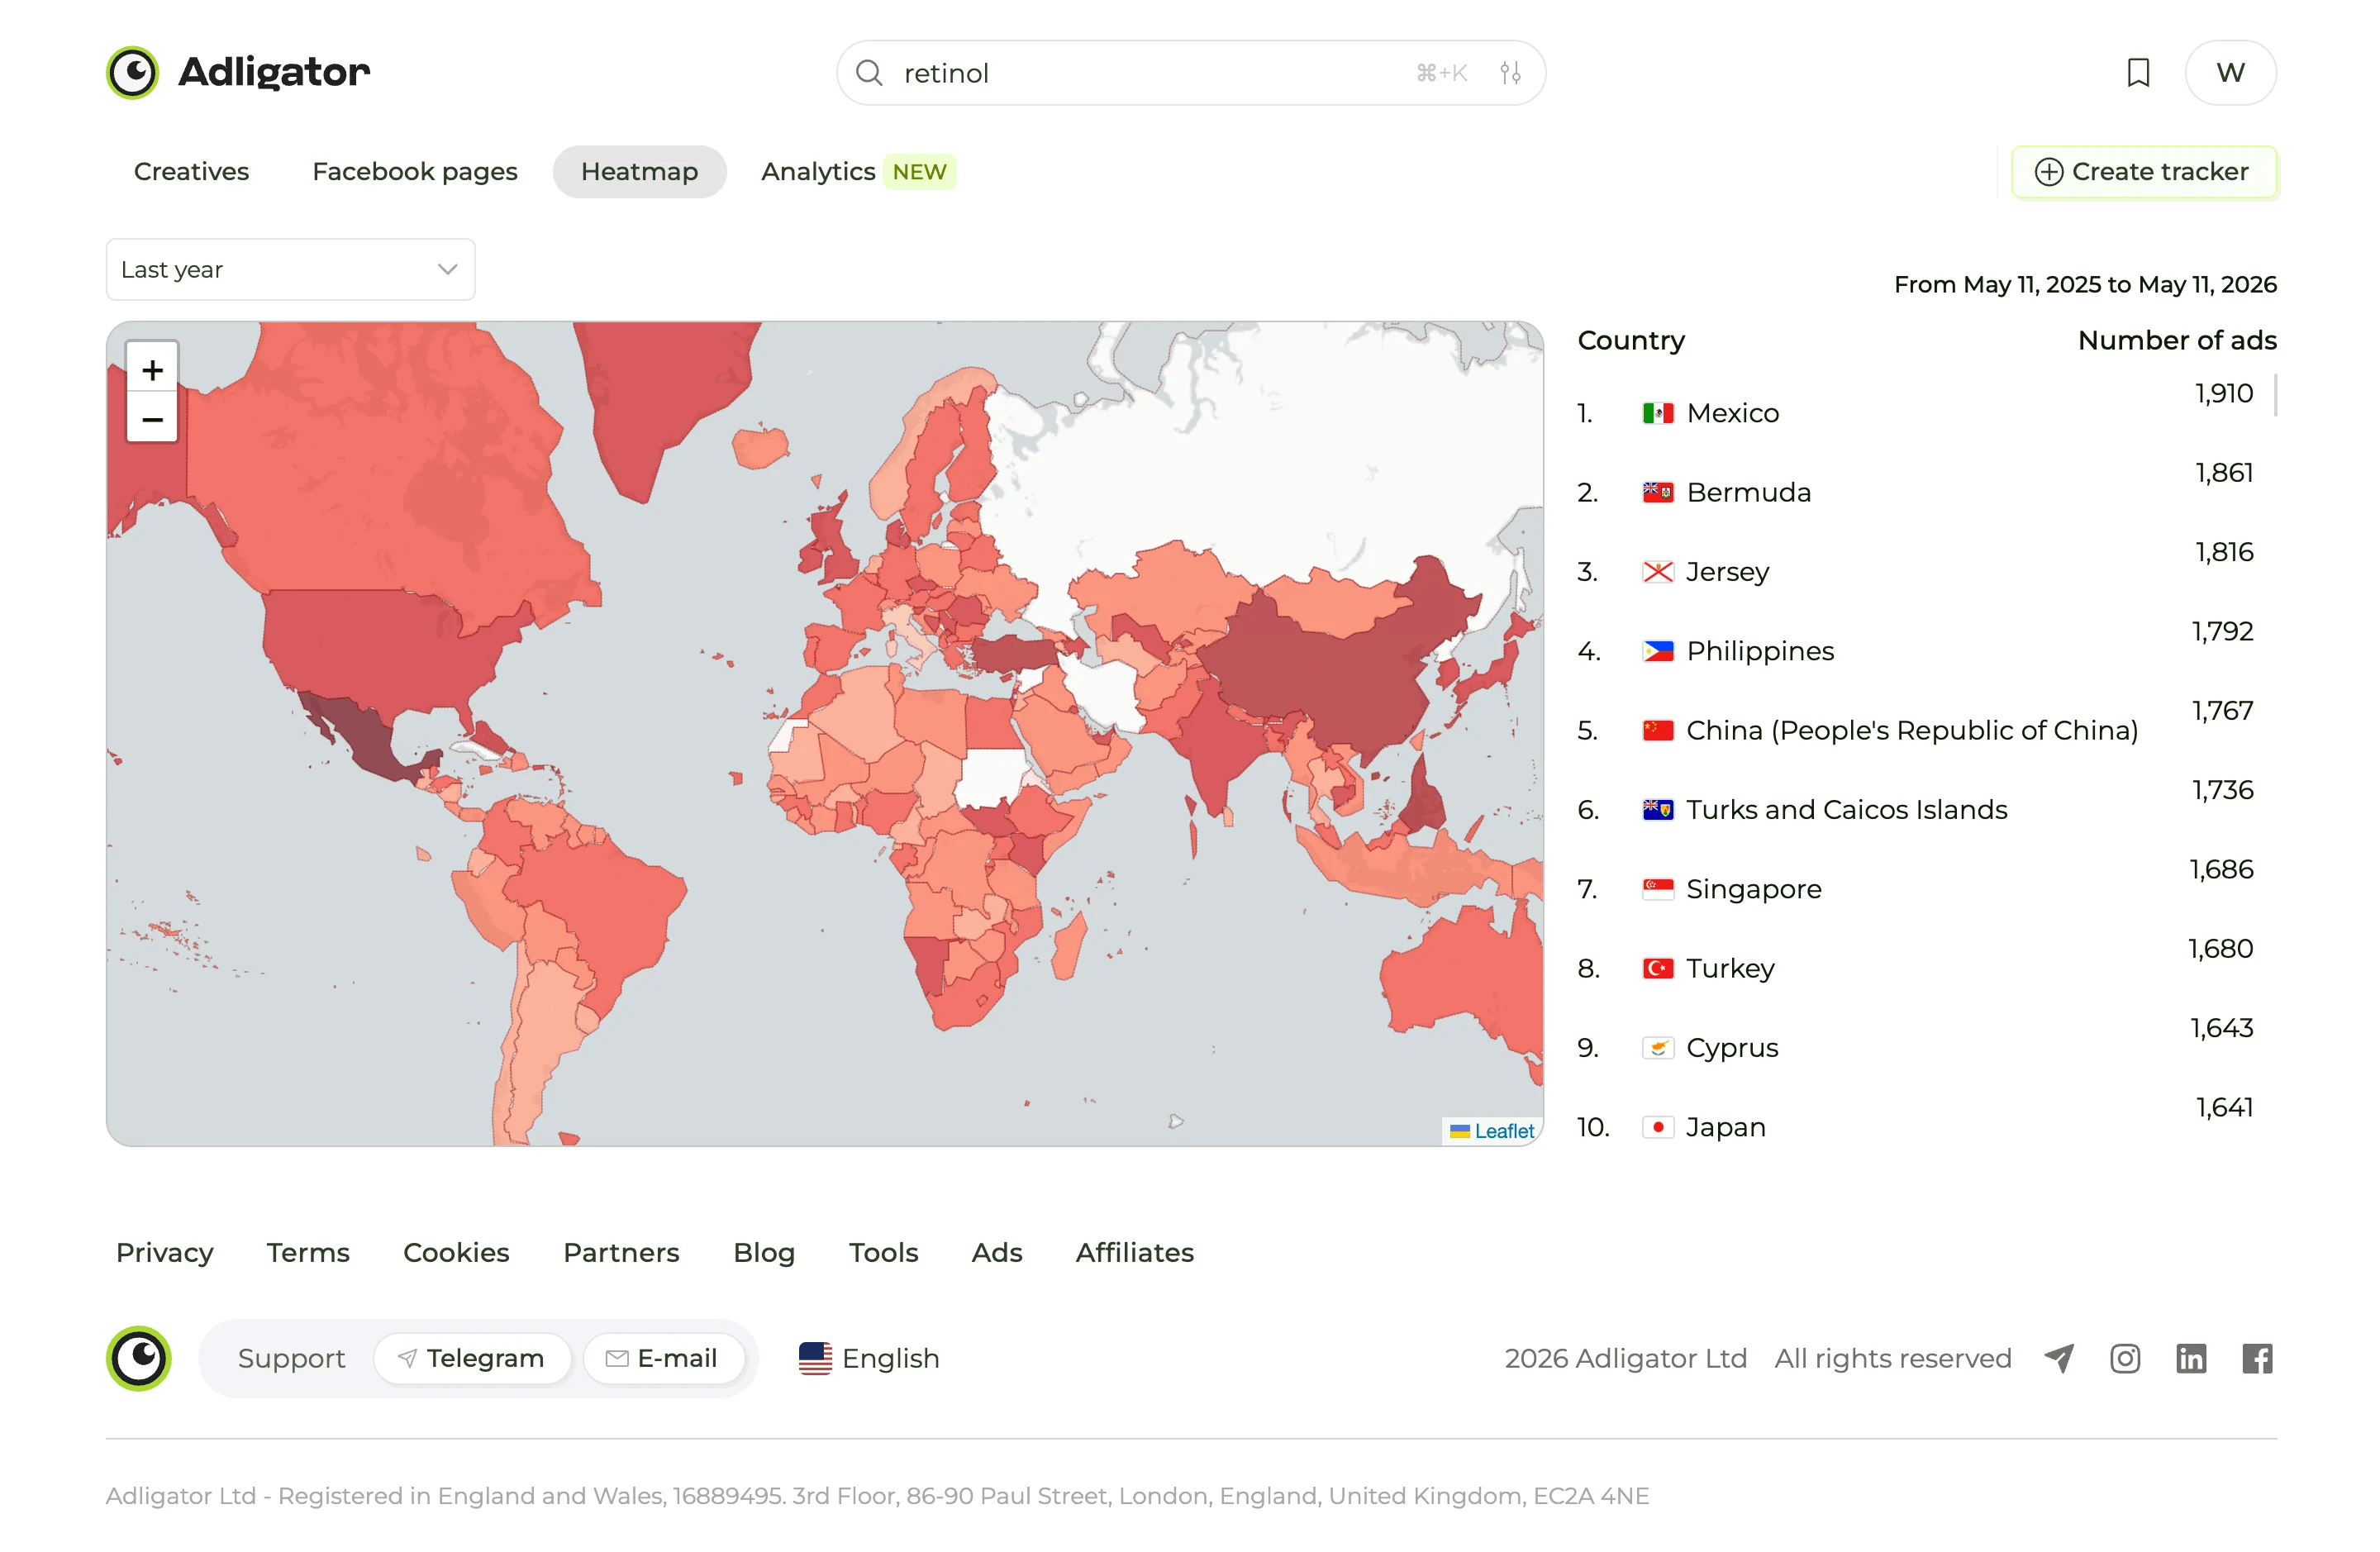Open the Privacy footer link
The image size is (2380, 1552).
coord(165,1252)
